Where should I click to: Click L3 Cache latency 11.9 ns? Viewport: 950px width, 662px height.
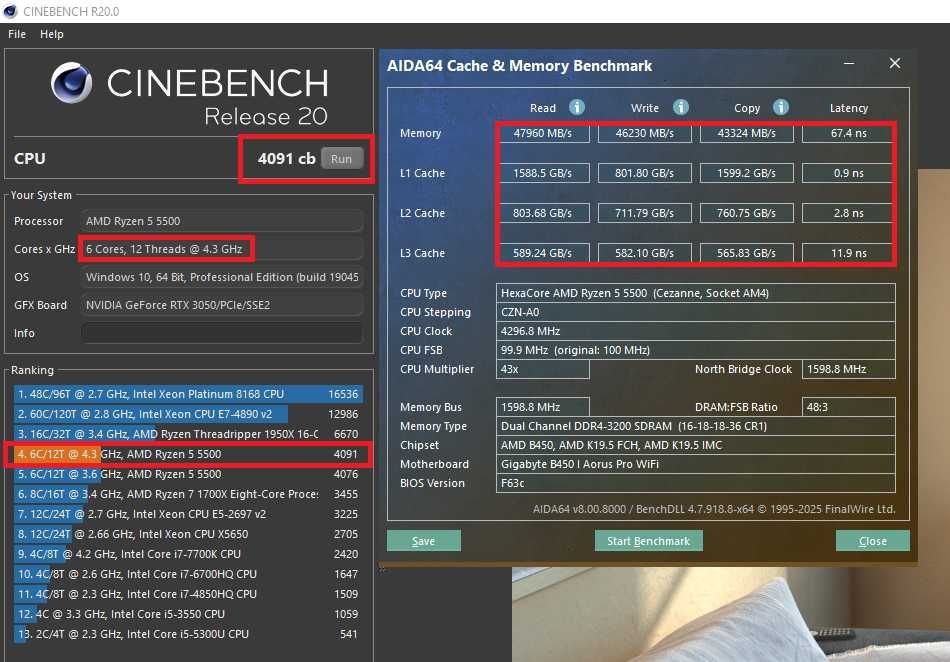point(848,253)
